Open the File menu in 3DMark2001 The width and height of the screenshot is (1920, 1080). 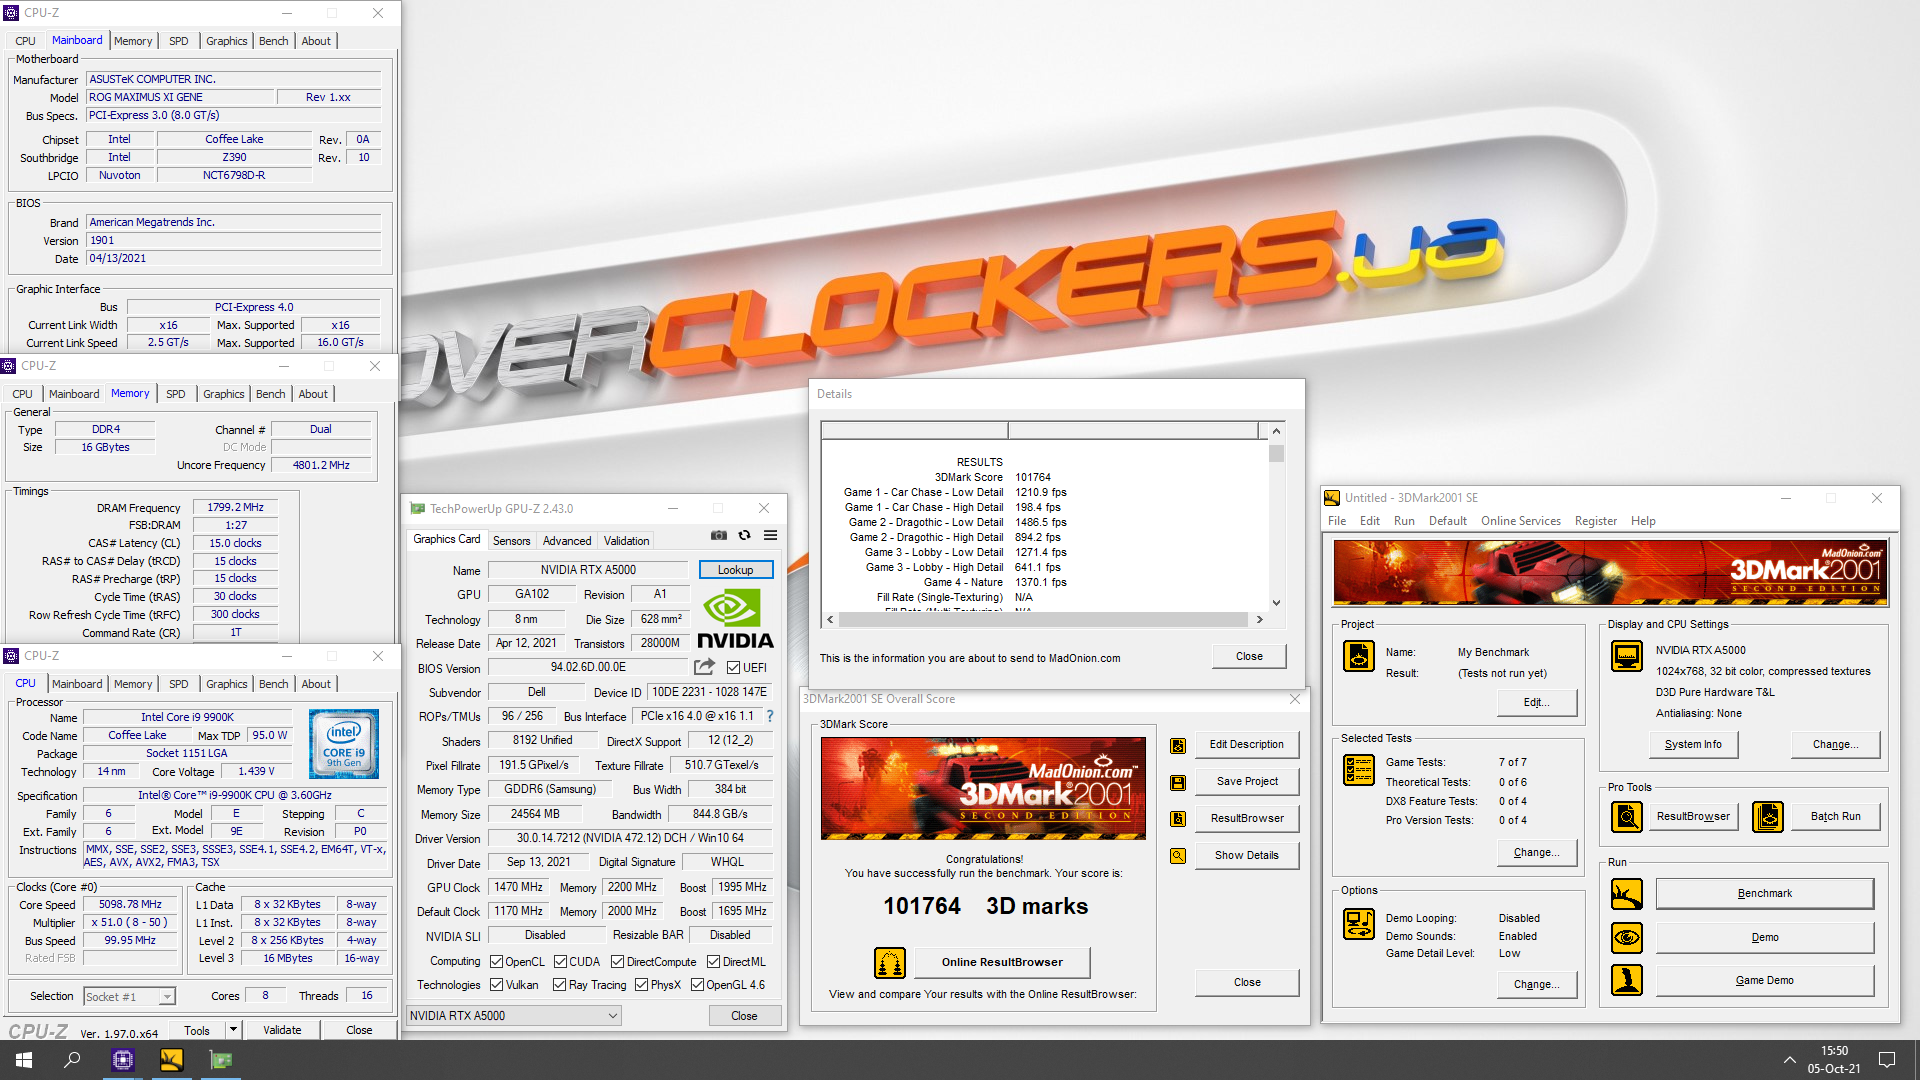[x=1336, y=521]
